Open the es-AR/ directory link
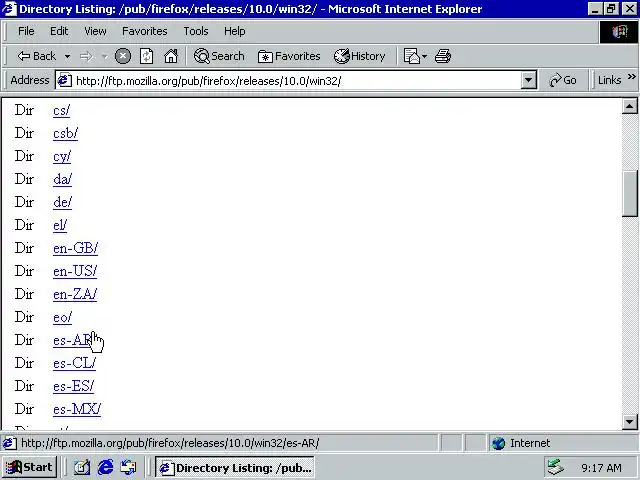 (x=73, y=340)
